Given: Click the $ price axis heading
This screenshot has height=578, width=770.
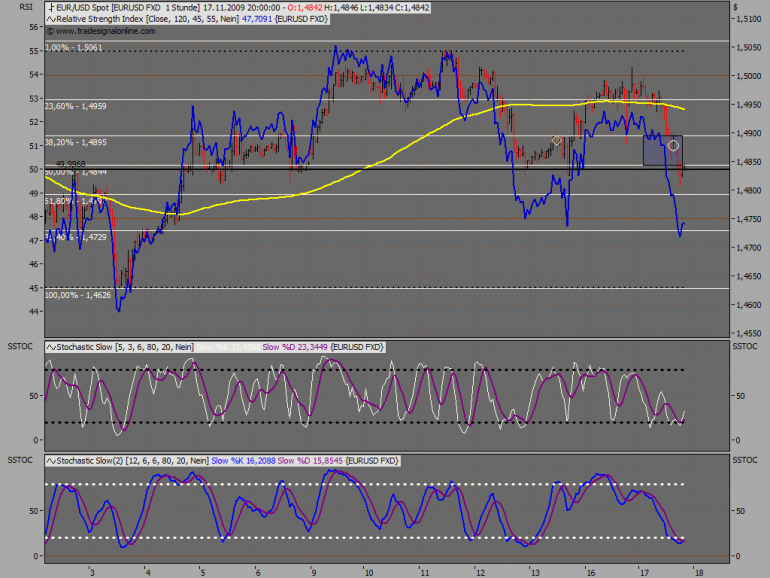Looking at the screenshot, I should pyautogui.click(x=736, y=7).
